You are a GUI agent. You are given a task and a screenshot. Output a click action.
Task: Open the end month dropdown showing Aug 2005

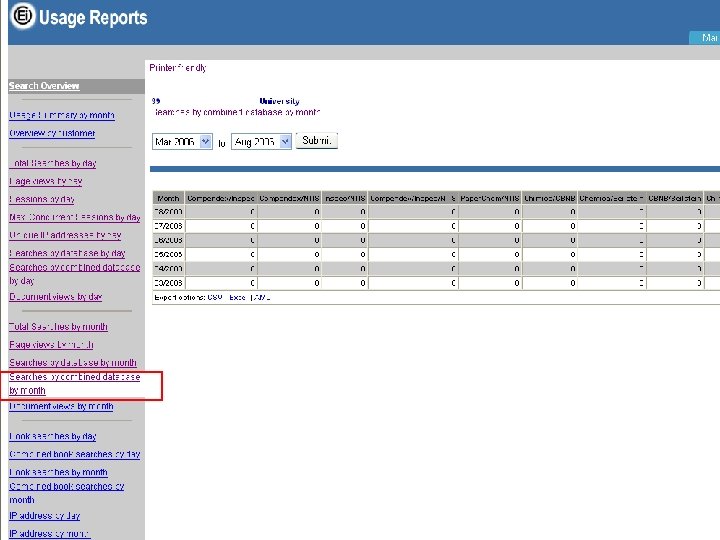tap(261, 141)
